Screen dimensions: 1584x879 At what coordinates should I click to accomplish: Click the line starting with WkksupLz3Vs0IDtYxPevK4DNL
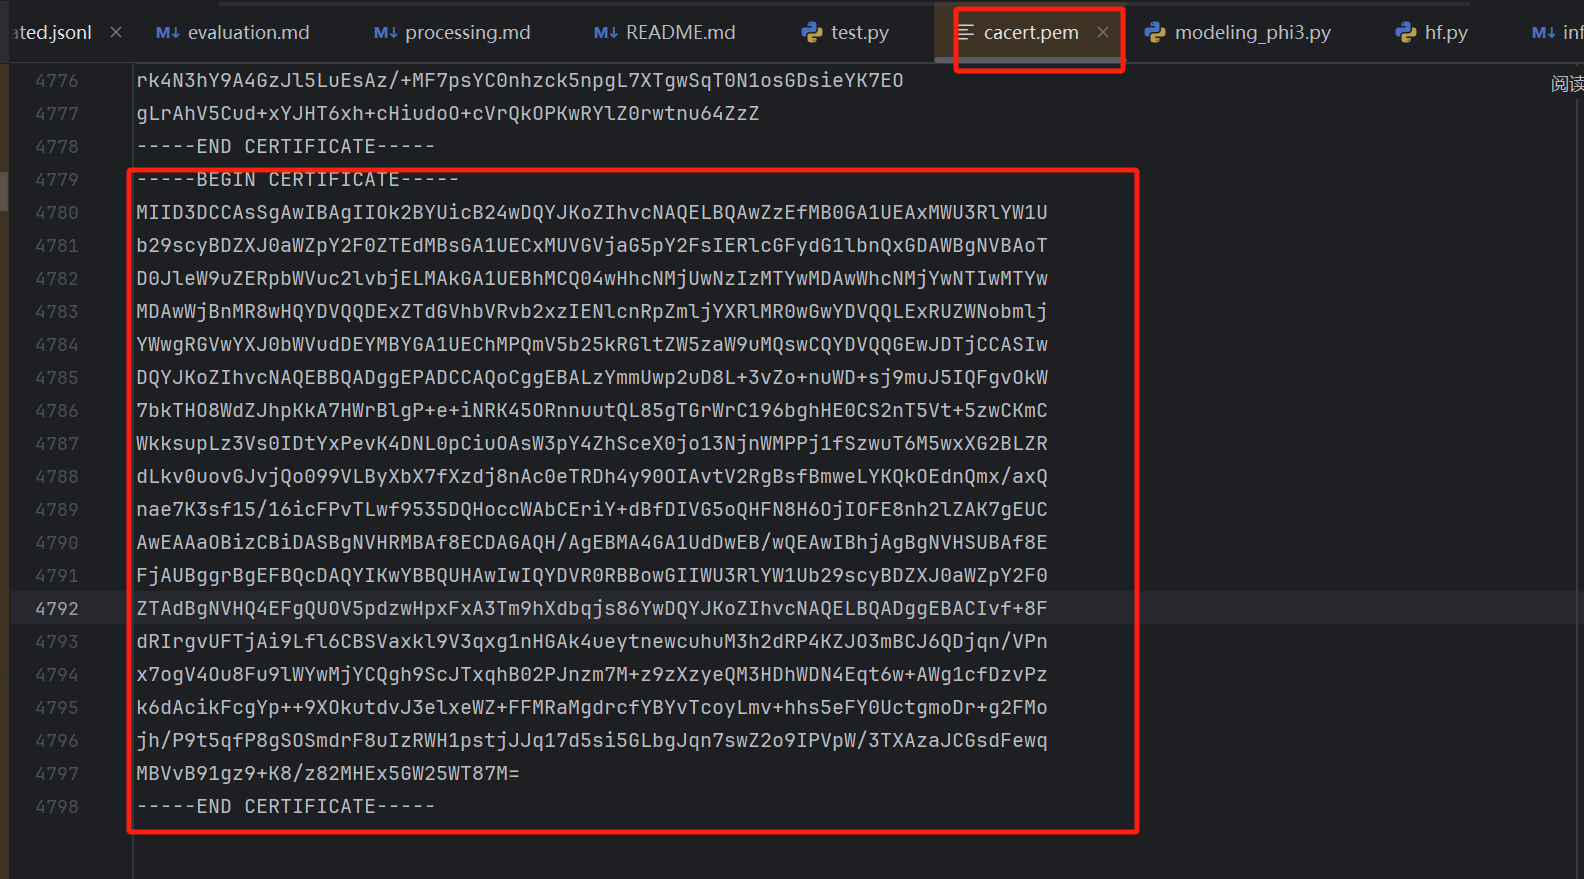(x=592, y=443)
